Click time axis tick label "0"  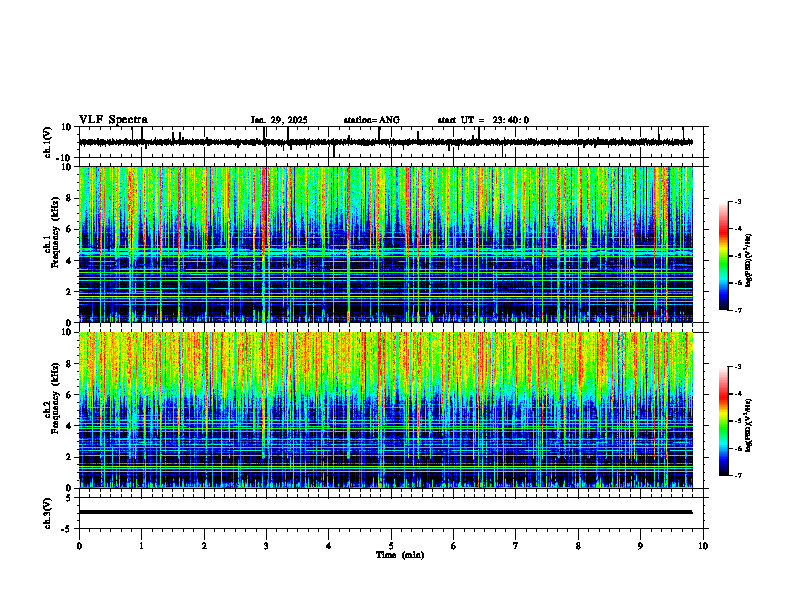[x=79, y=546]
